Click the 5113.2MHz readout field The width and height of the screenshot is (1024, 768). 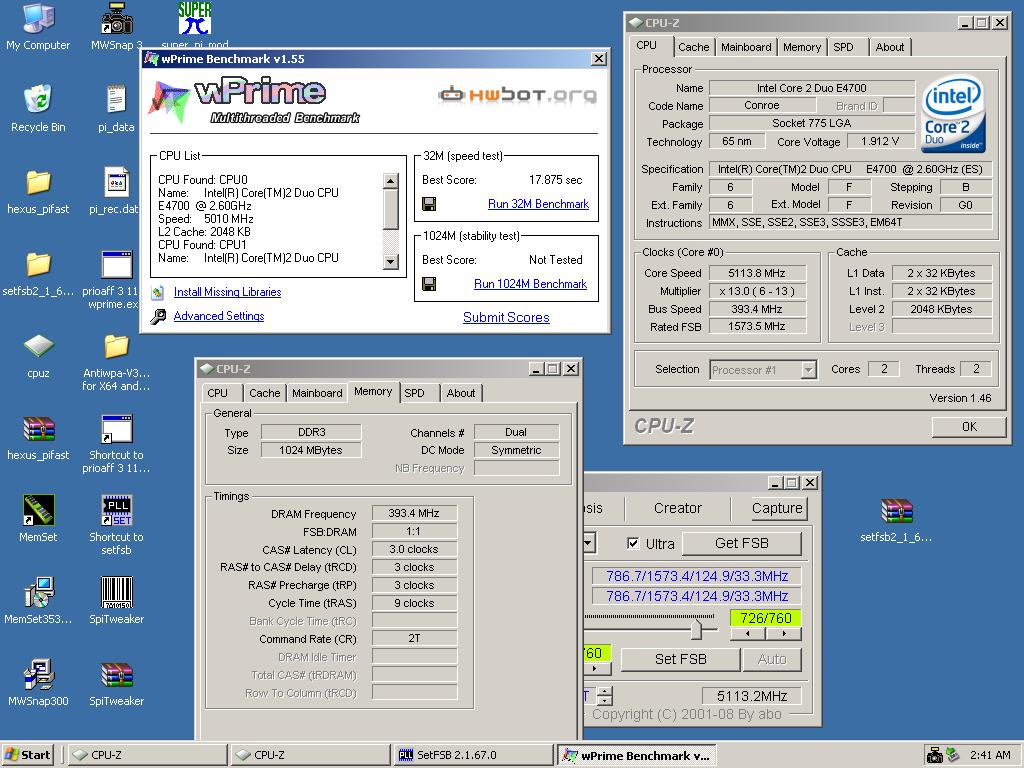[752, 696]
